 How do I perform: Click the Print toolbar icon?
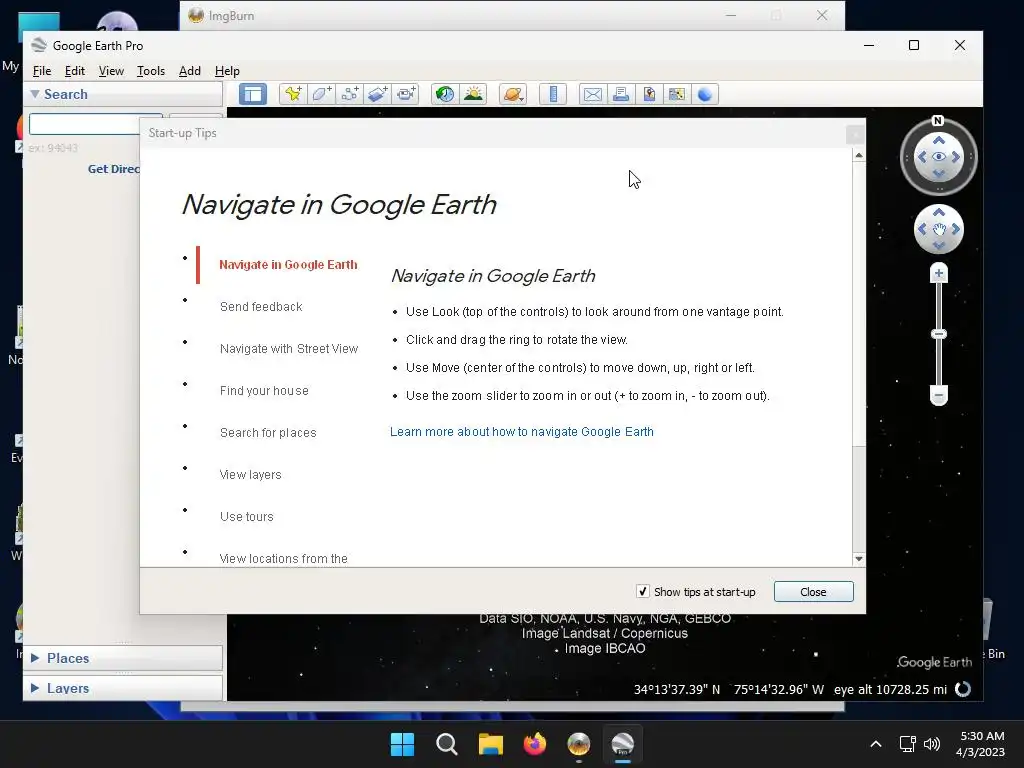tap(620, 94)
